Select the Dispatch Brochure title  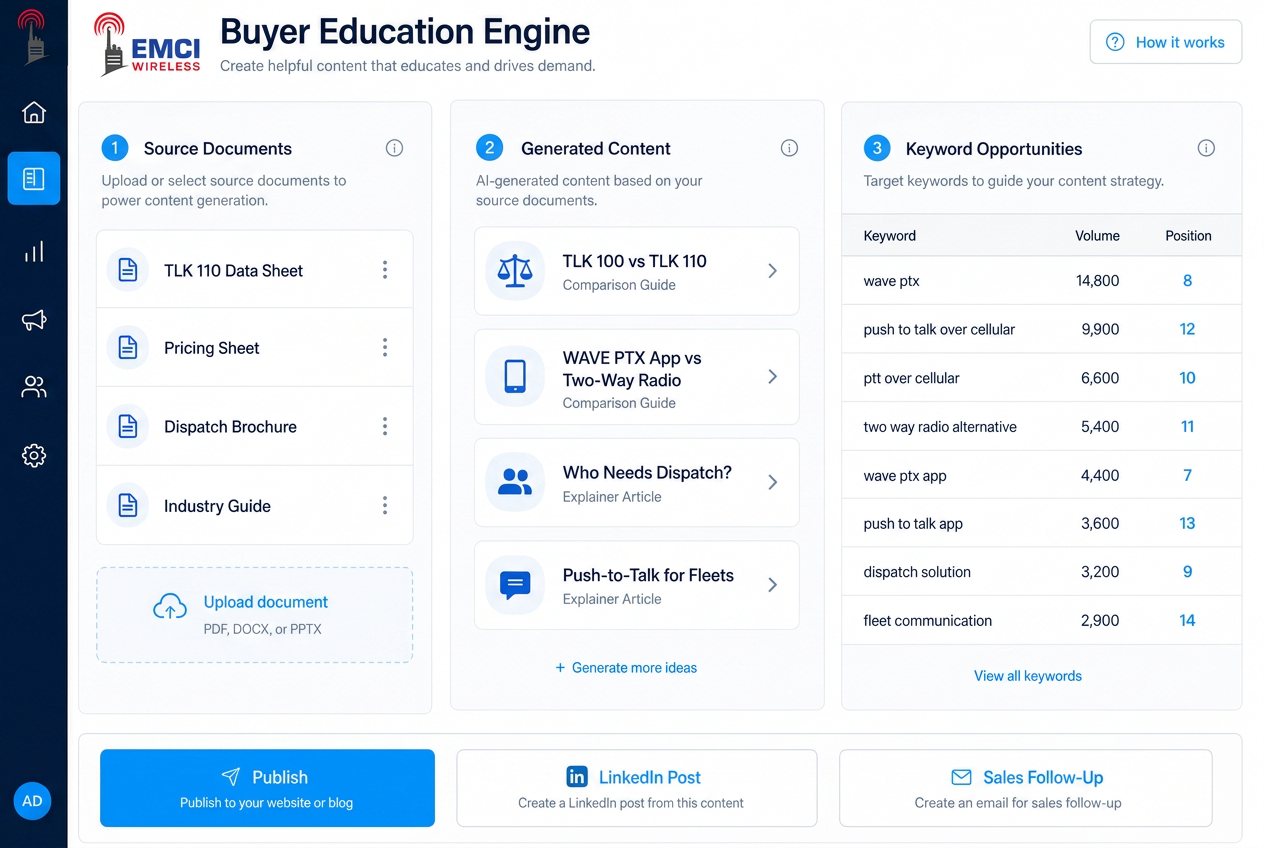click(230, 426)
